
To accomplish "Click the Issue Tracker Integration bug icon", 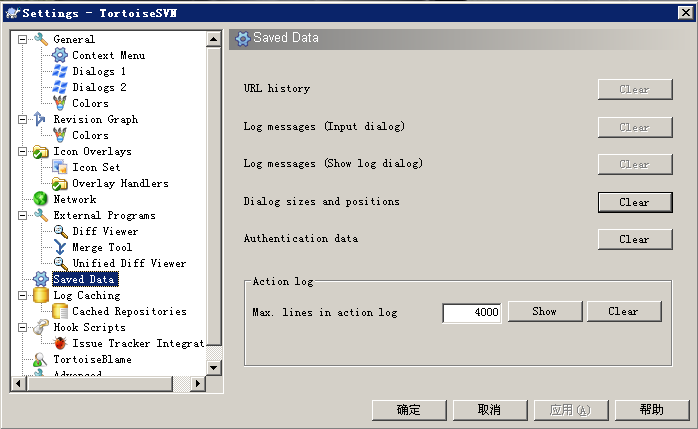I will point(60,343).
